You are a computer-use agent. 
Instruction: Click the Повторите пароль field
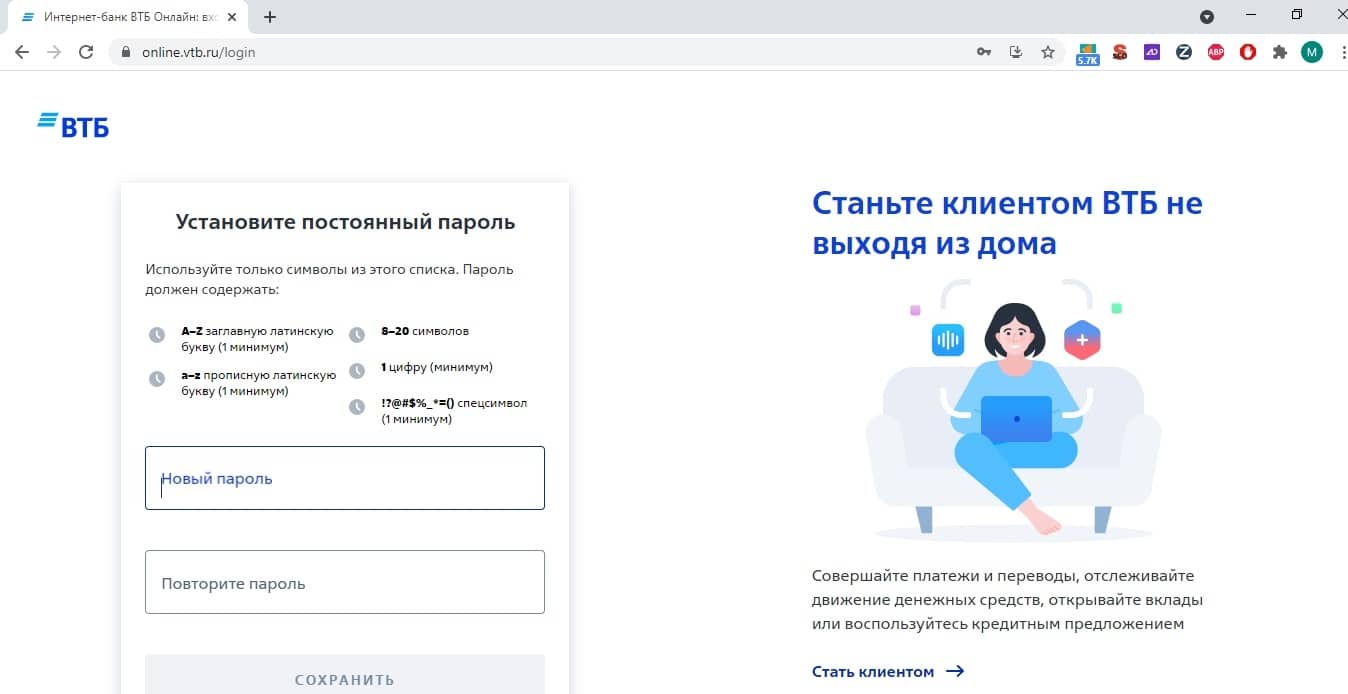coord(345,582)
